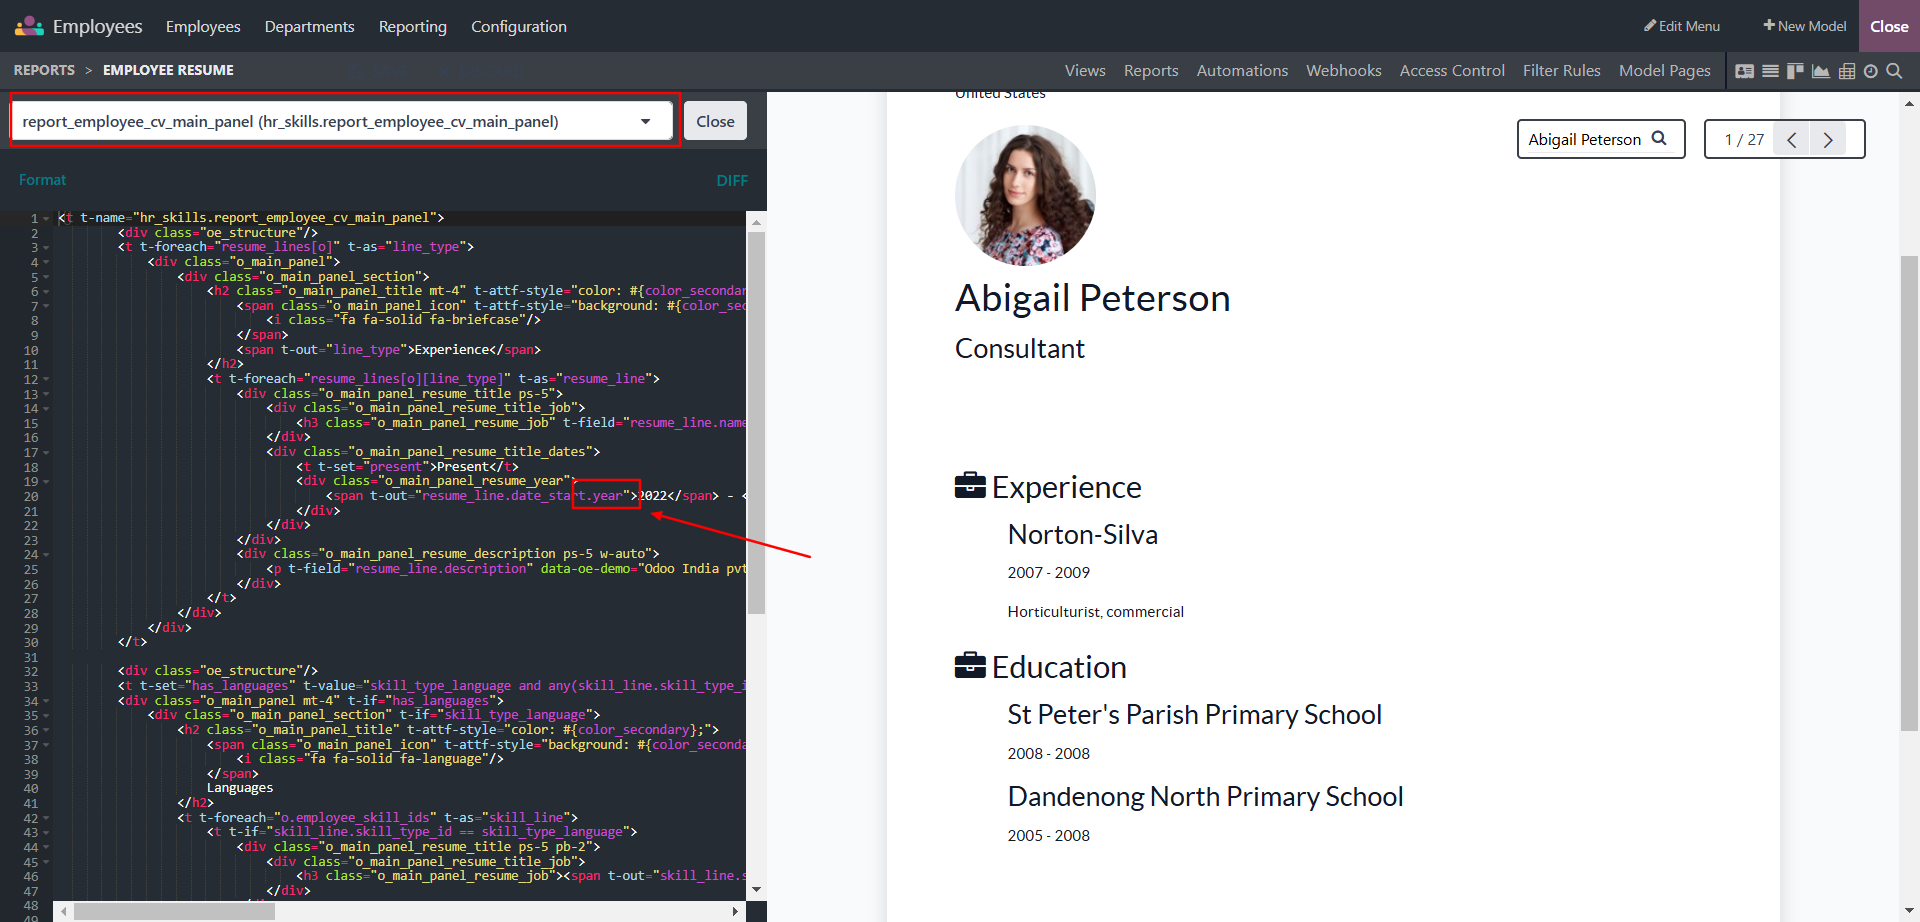Viewport: 1920px width, 922px height.
Task: Click the 2005 - 2008 date text
Action: (1048, 836)
